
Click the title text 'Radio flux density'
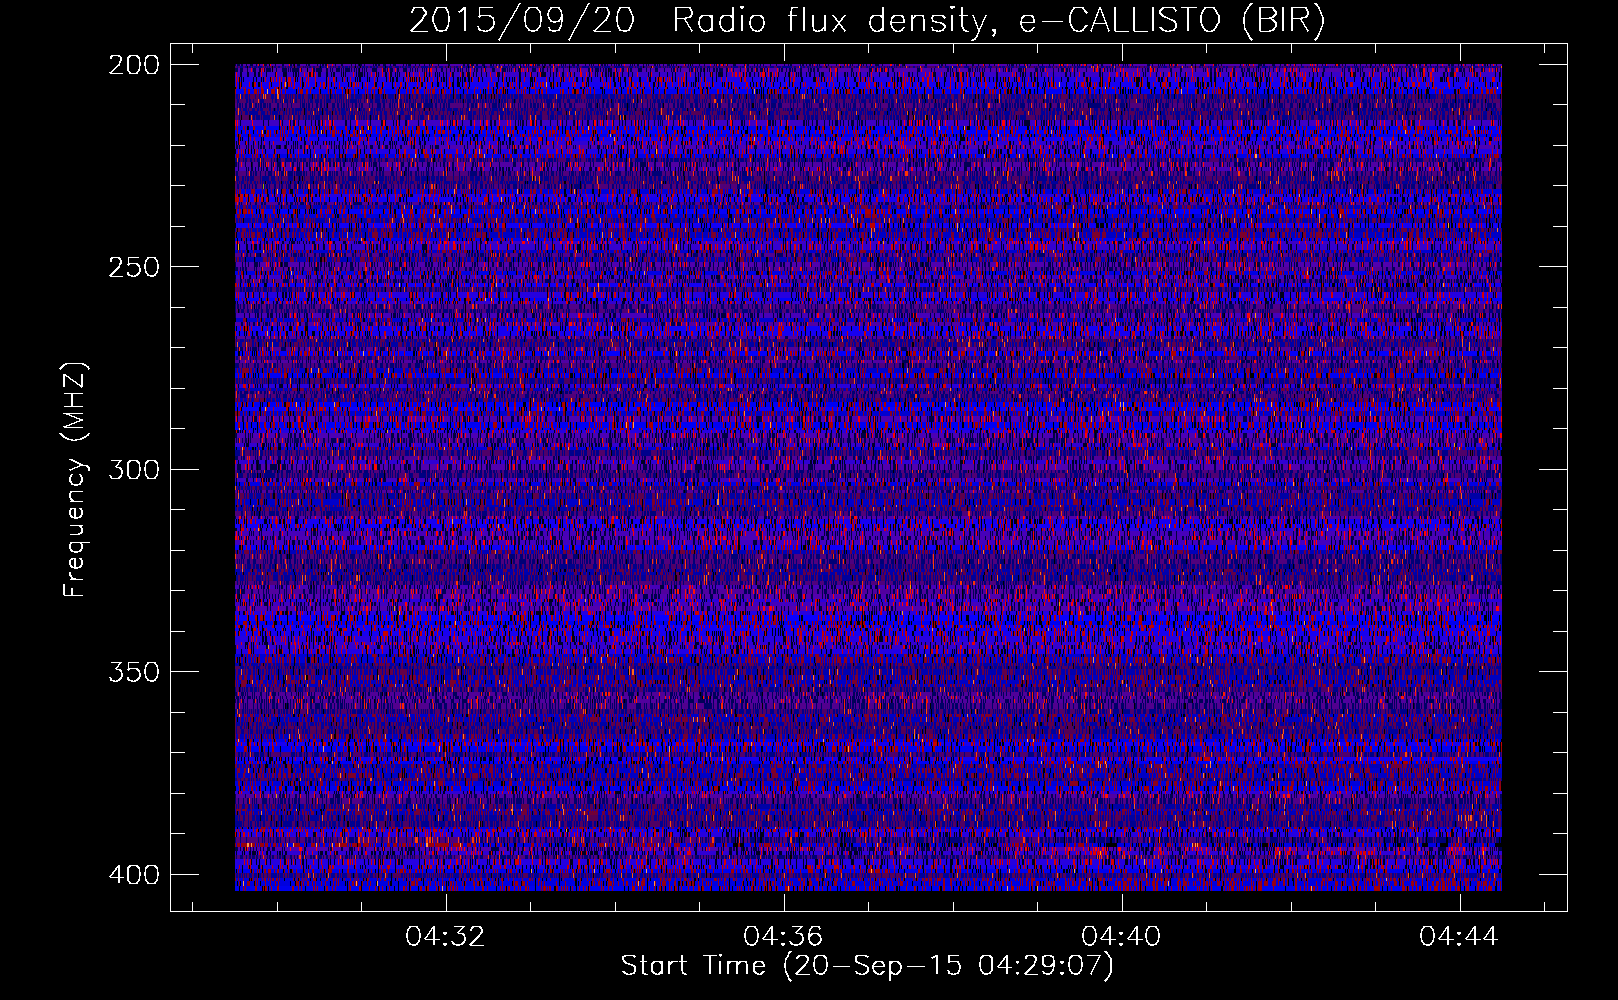click(832, 21)
